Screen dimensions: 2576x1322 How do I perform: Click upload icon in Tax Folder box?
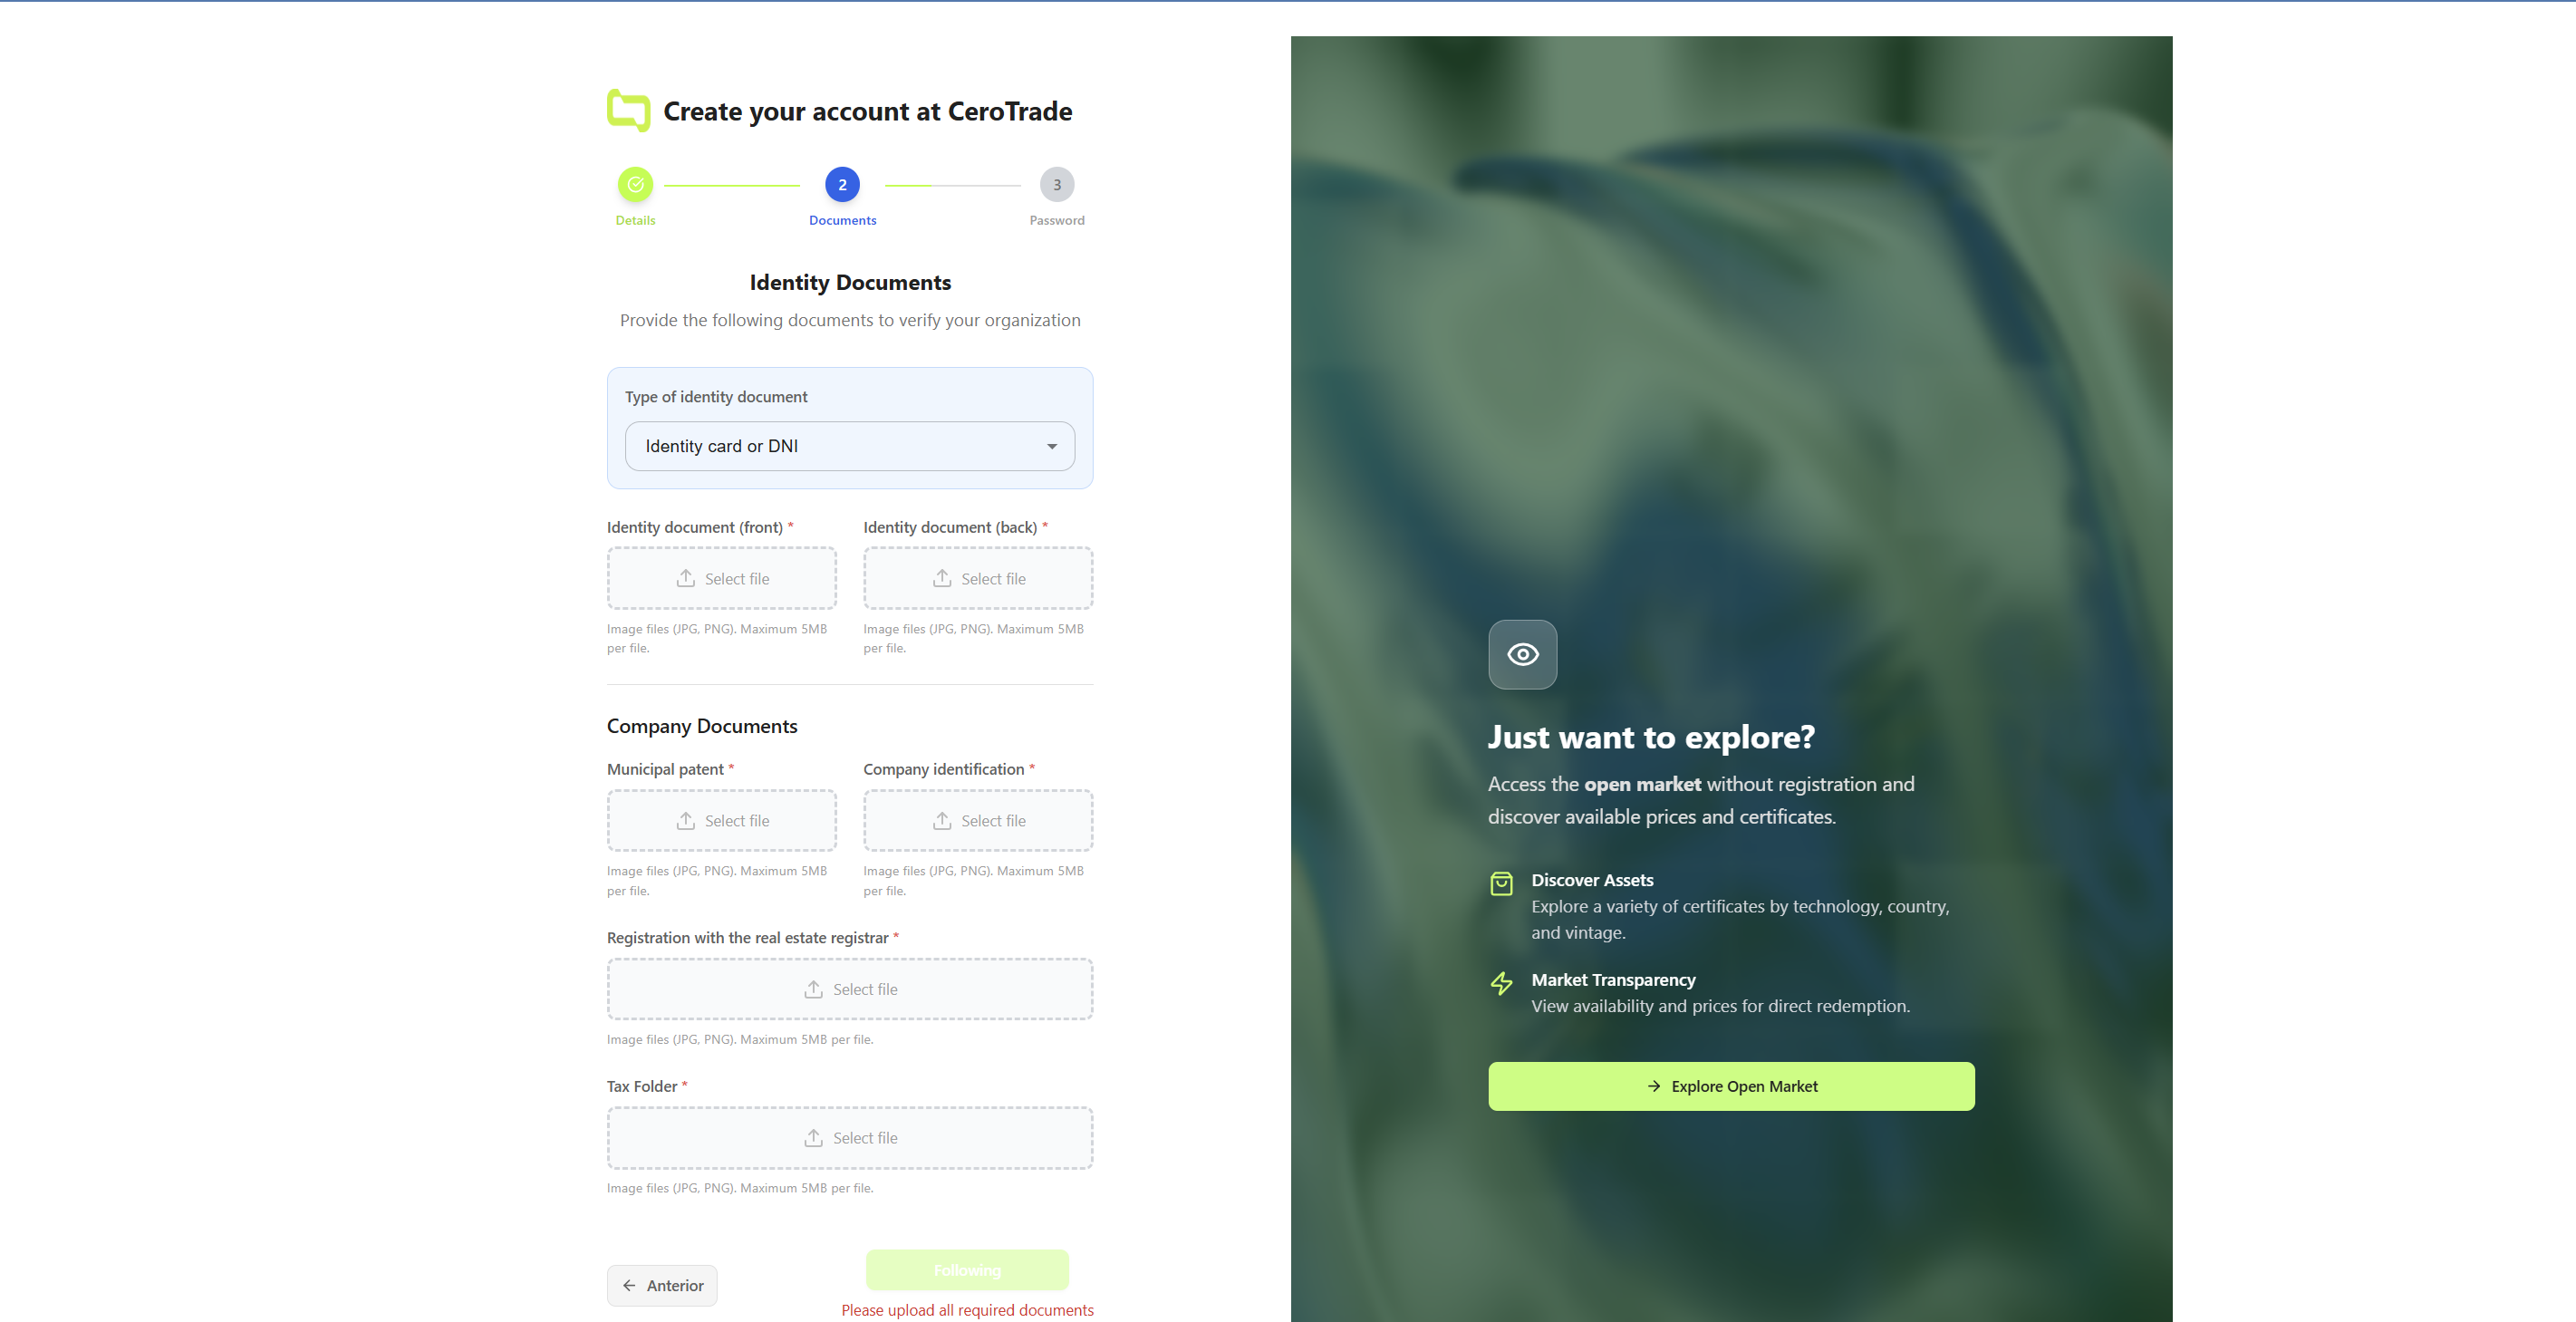pyautogui.click(x=814, y=1138)
